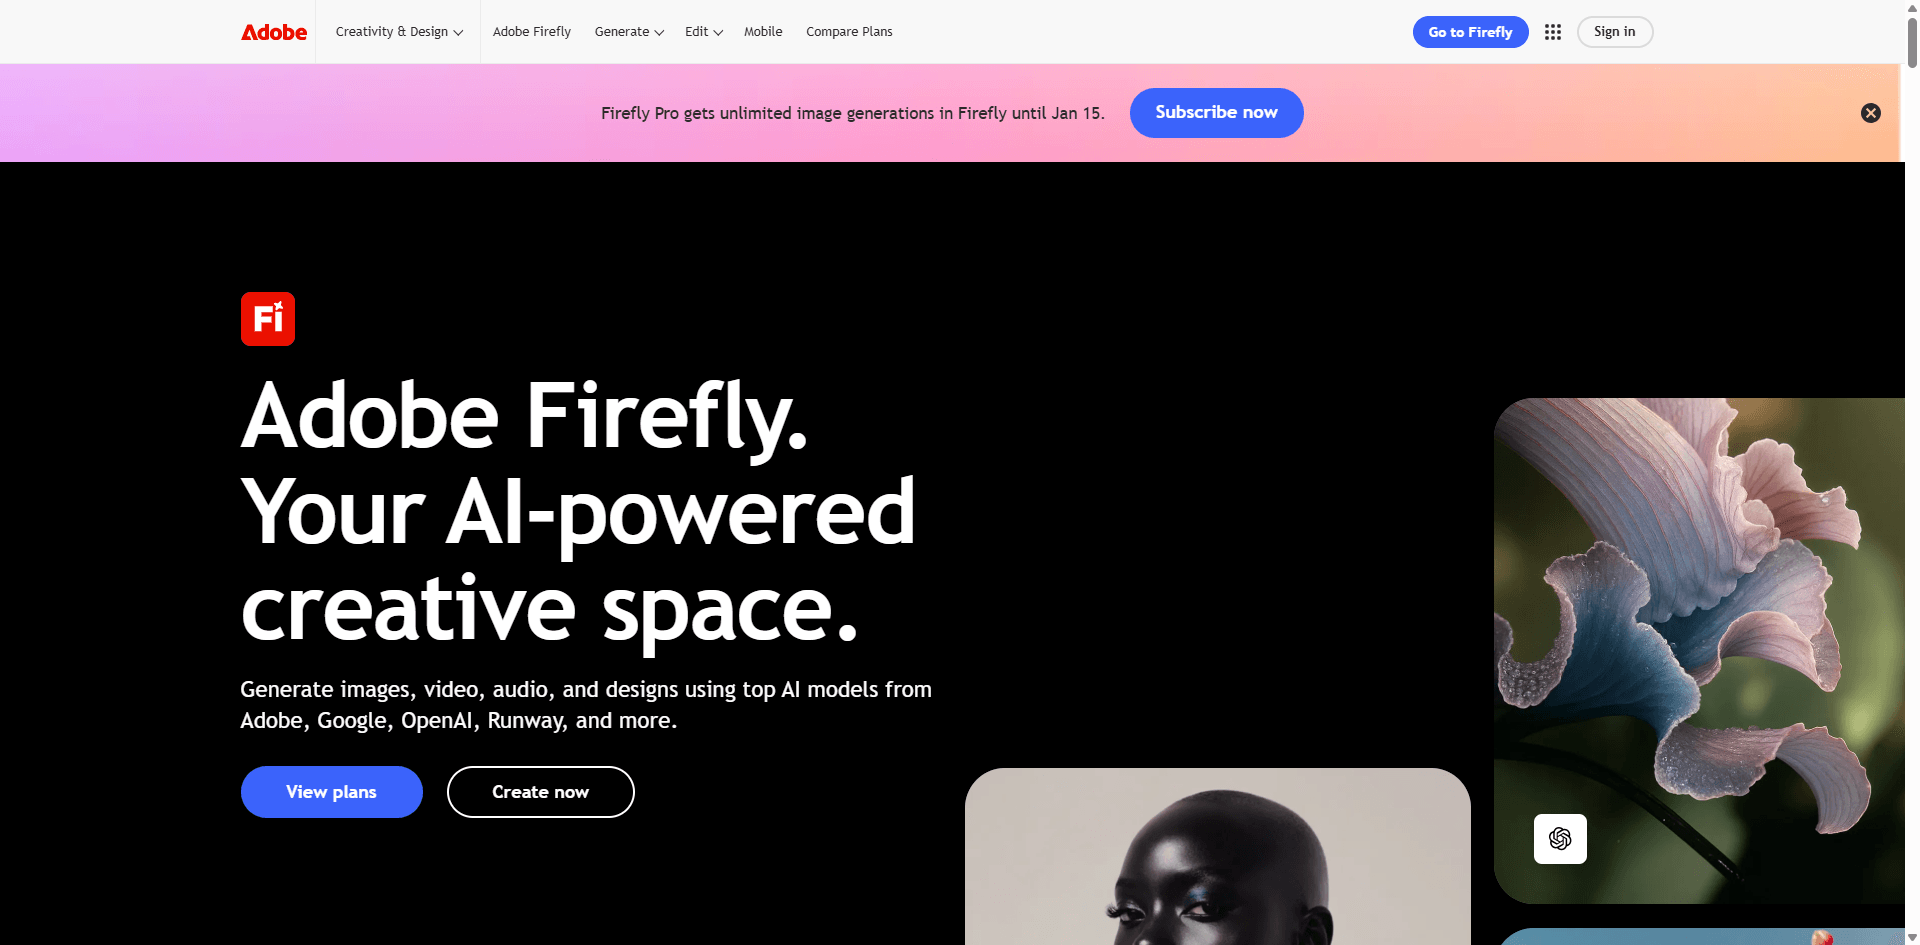
Task: Click the red Firefly Fi app icon
Action: point(268,319)
